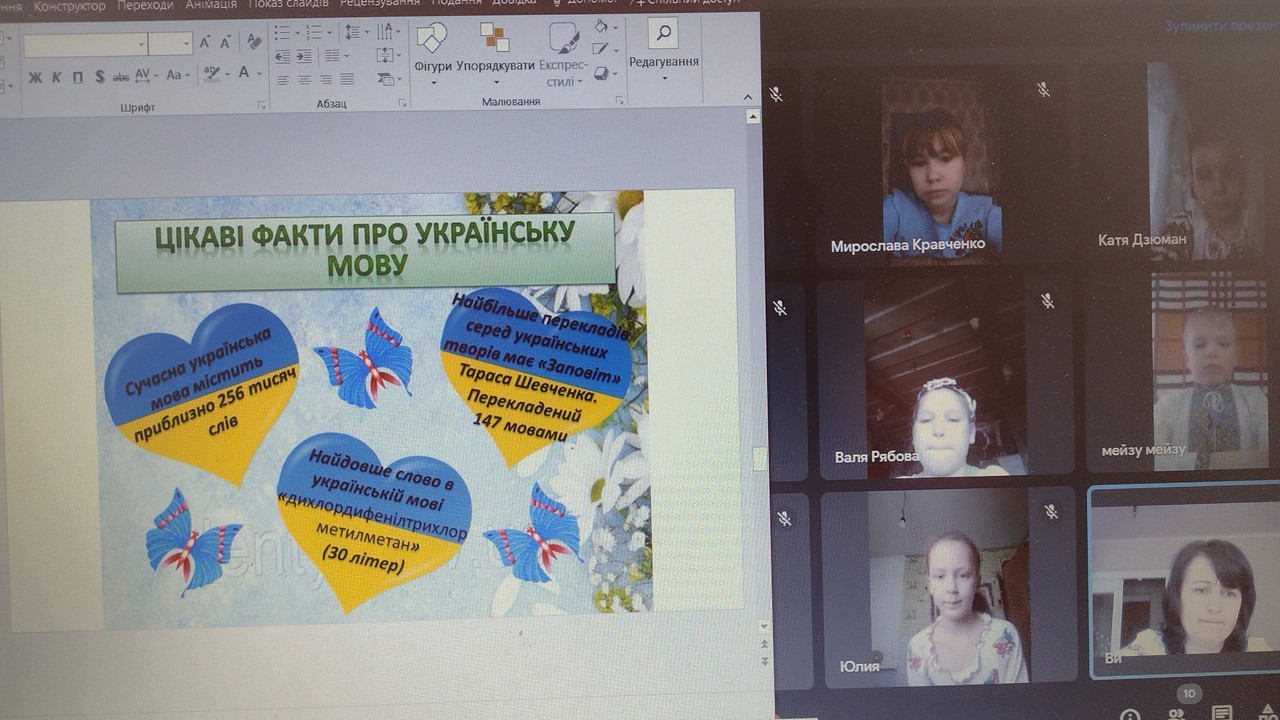Screen dimensions: 1280x720
Task: Toggle italic К formatting
Action: click(x=56, y=77)
